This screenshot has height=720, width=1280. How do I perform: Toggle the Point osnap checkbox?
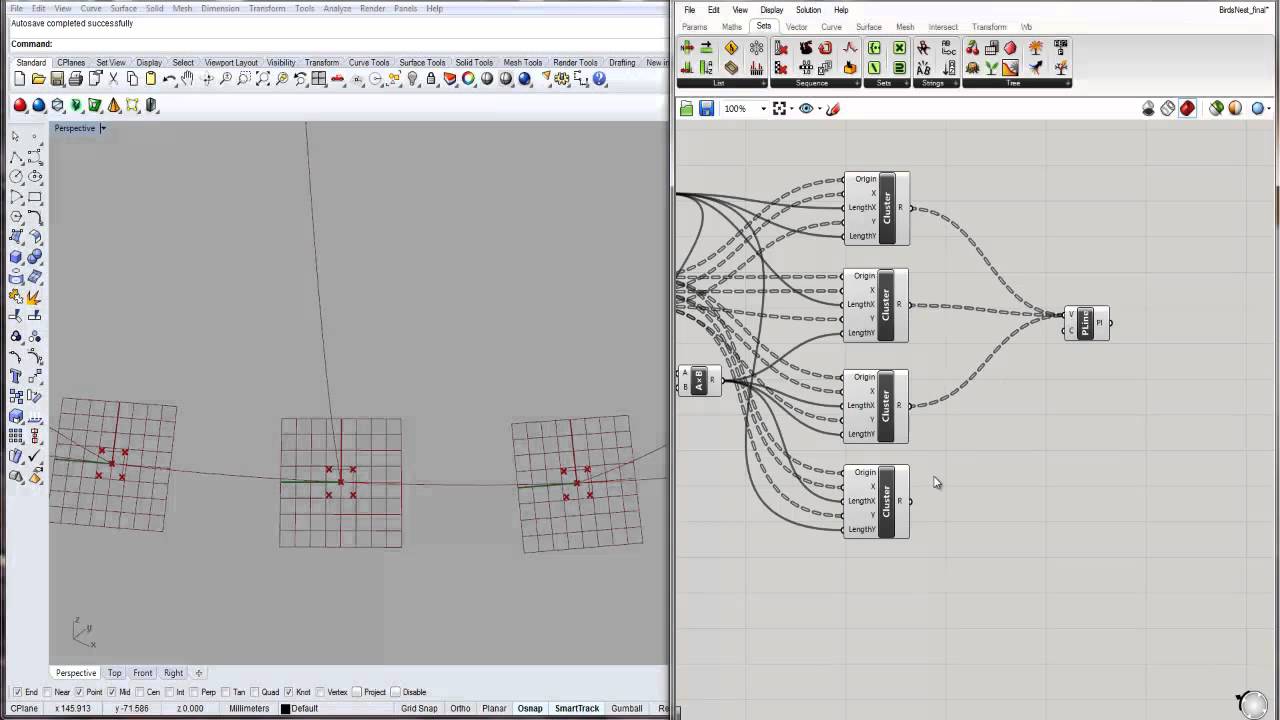pyautogui.click(x=80, y=692)
